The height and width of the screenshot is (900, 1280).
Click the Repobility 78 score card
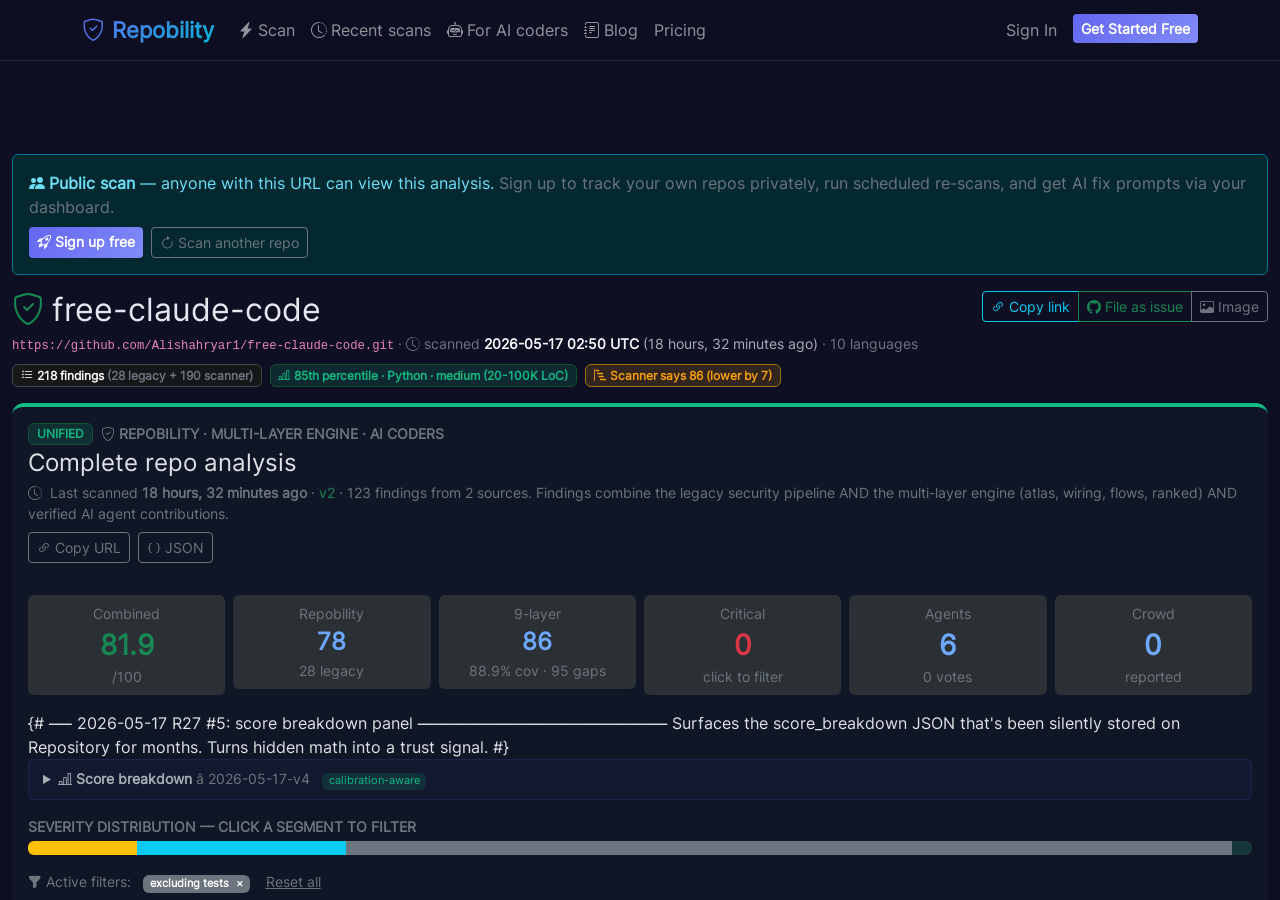point(332,642)
